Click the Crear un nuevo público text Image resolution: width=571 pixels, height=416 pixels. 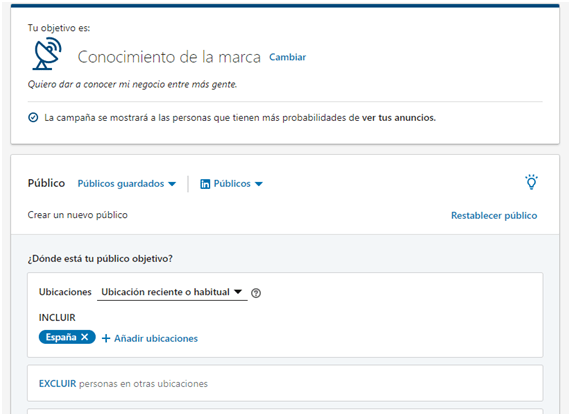click(78, 215)
